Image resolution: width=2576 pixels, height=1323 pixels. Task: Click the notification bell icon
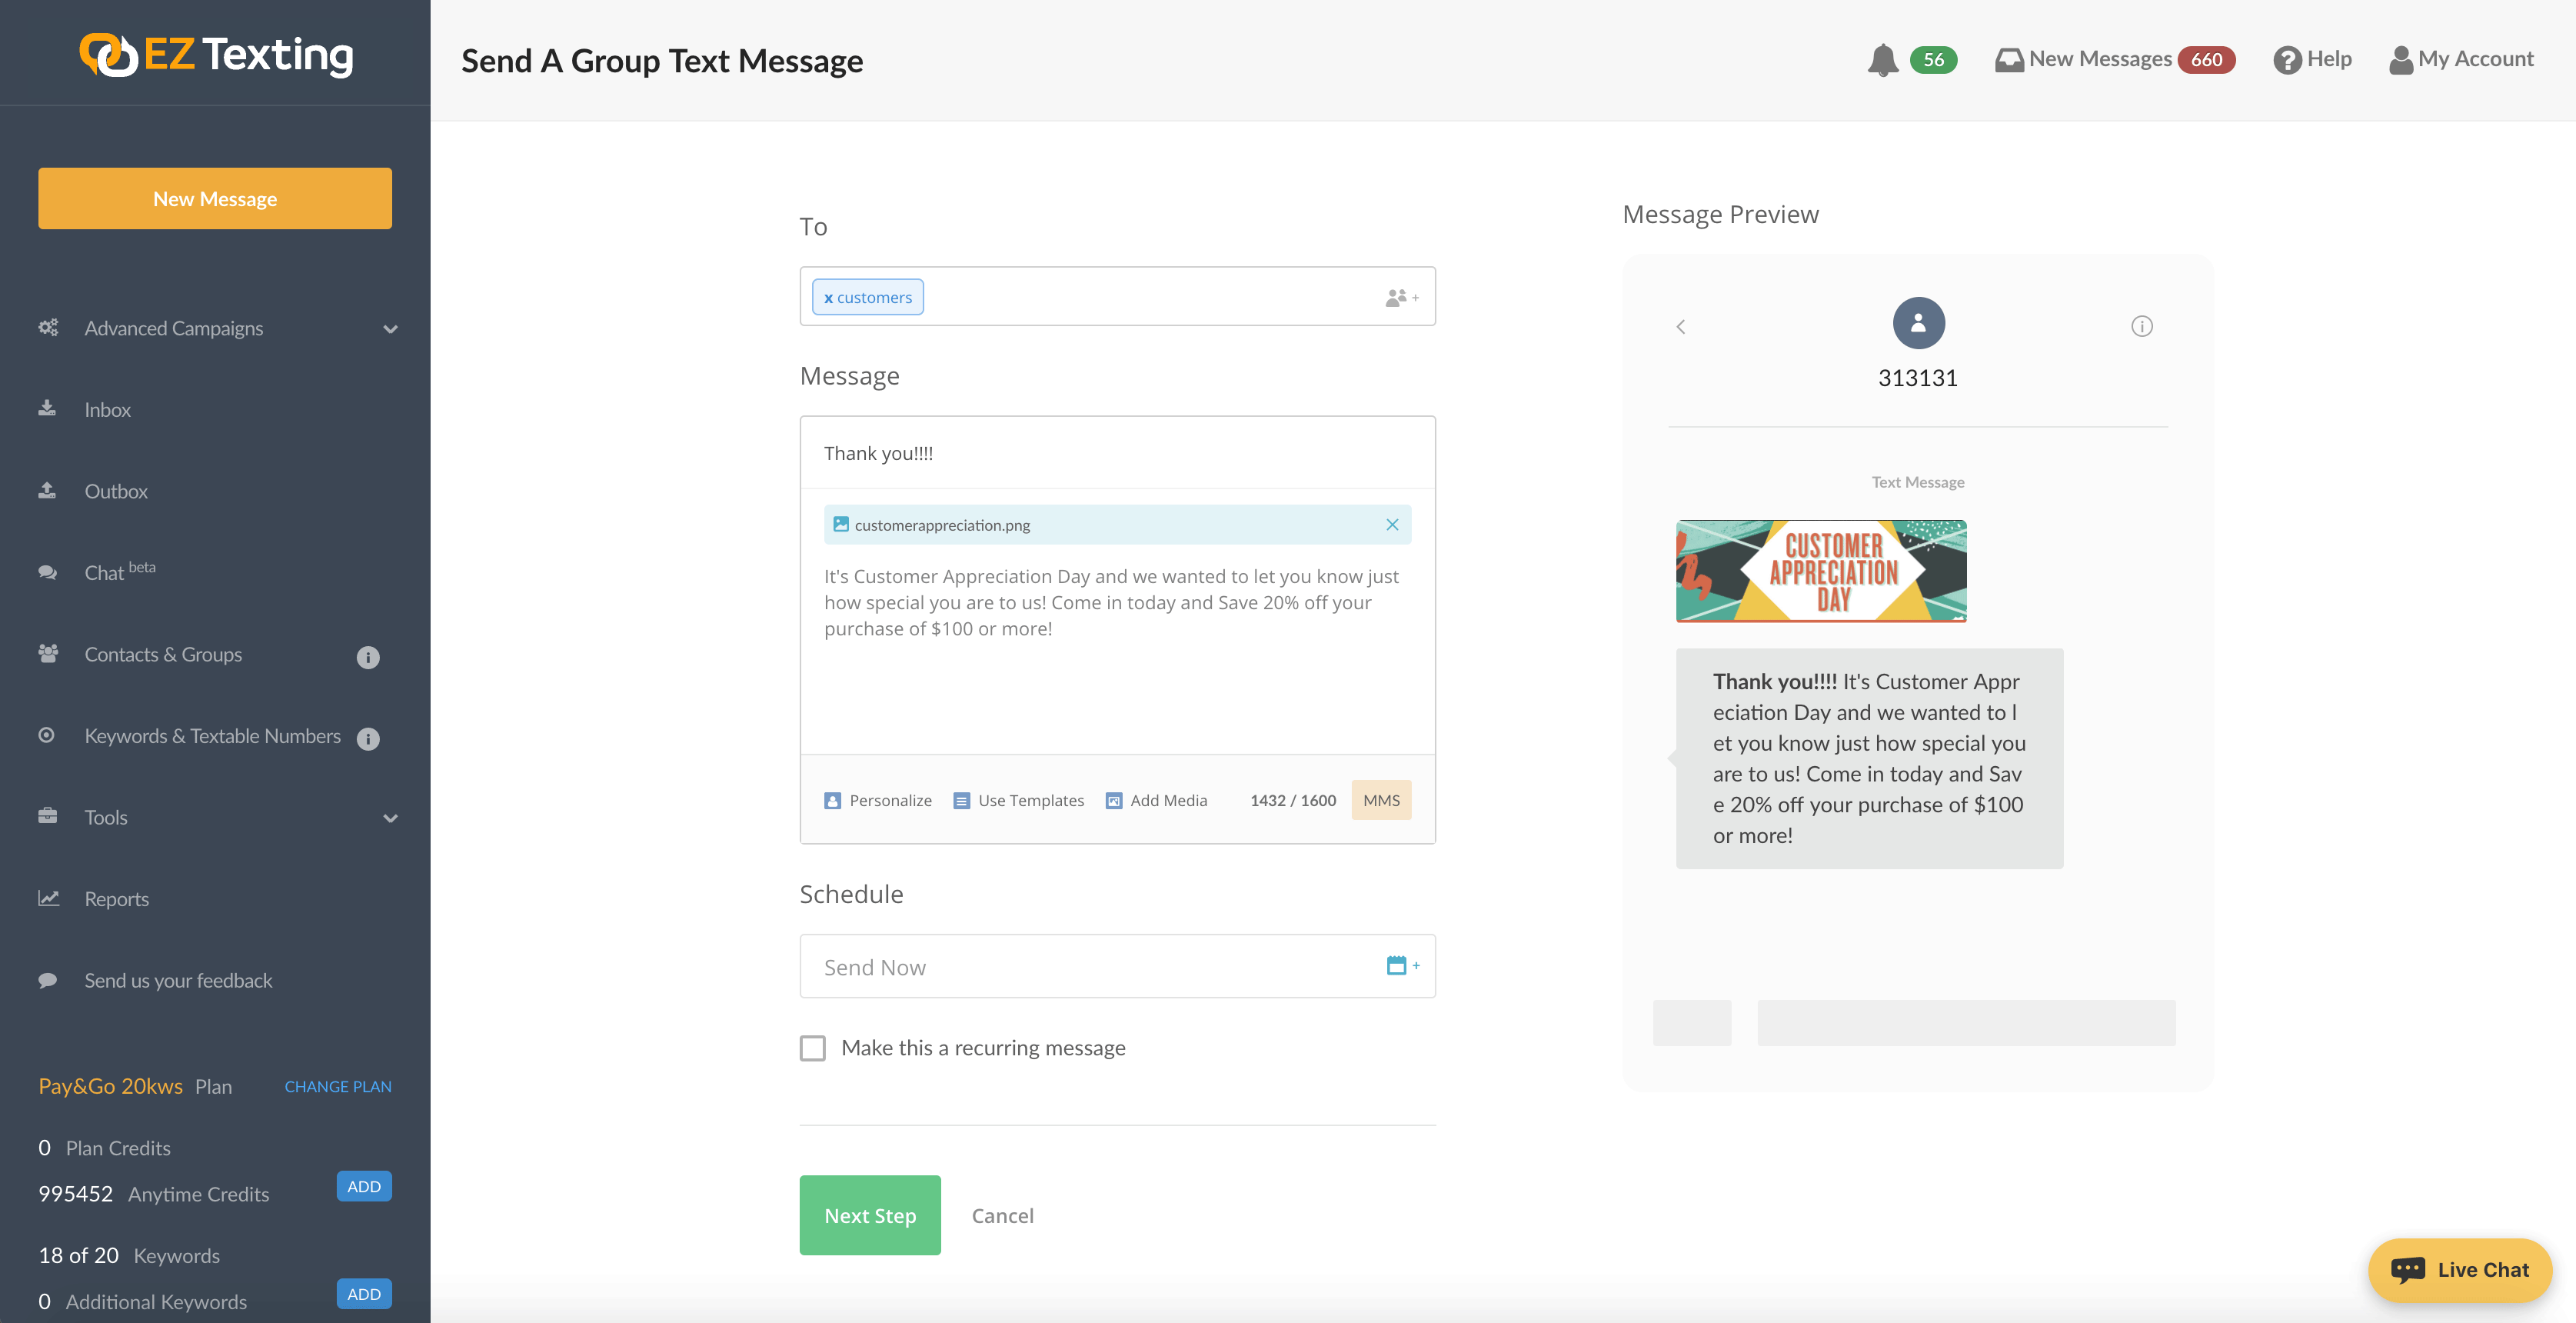1882,60
